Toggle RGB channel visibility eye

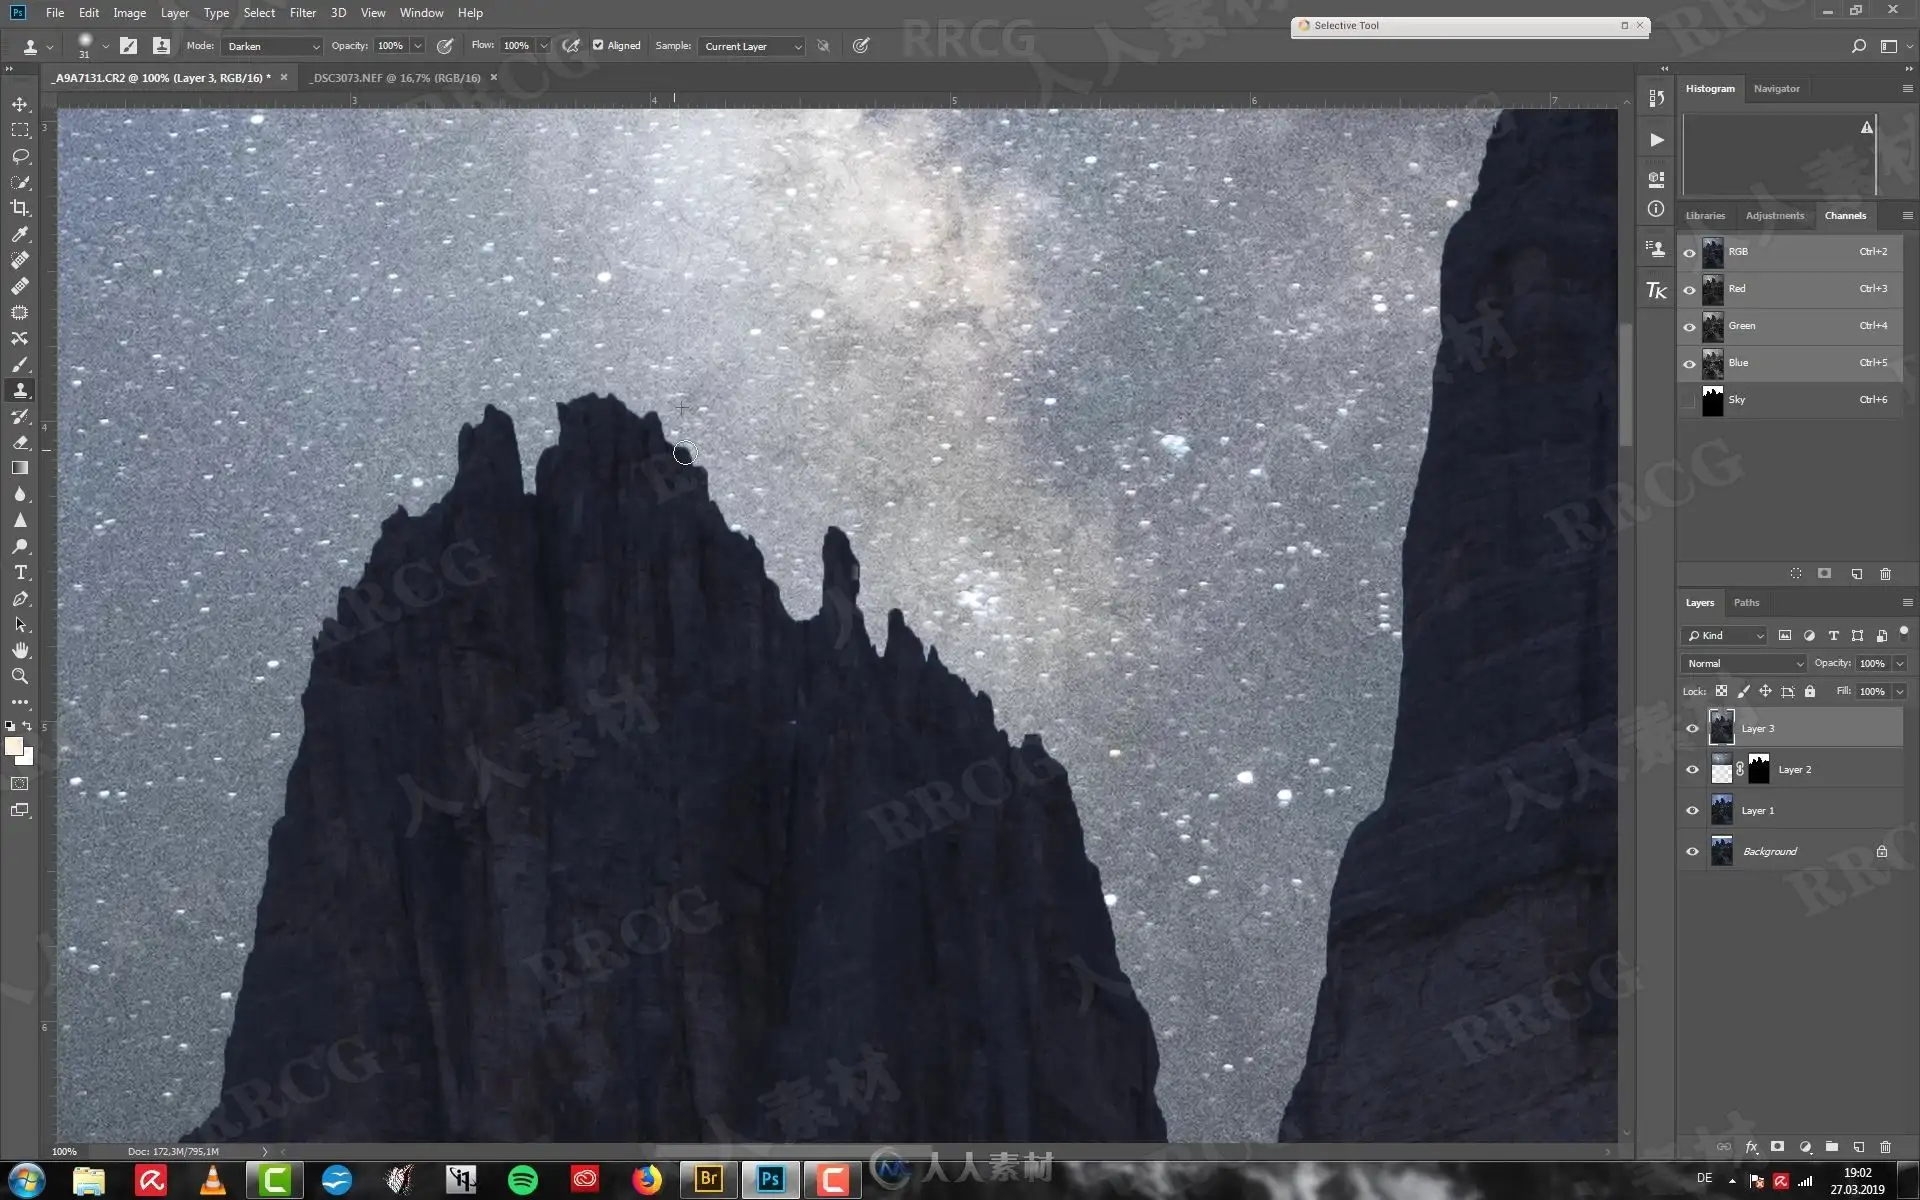click(x=1689, y=252)
